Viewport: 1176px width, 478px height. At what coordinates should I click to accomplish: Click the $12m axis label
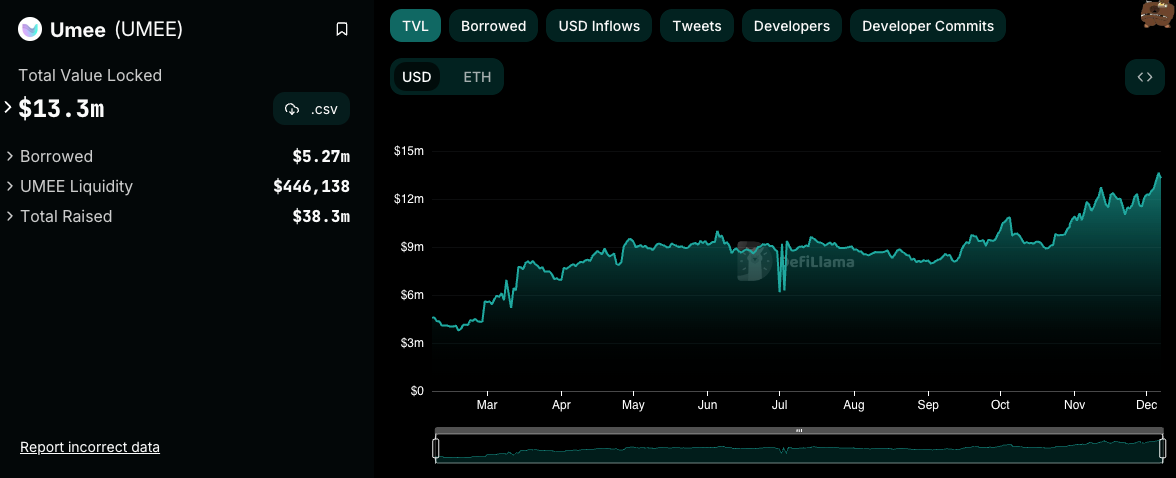tap(409, 199)
